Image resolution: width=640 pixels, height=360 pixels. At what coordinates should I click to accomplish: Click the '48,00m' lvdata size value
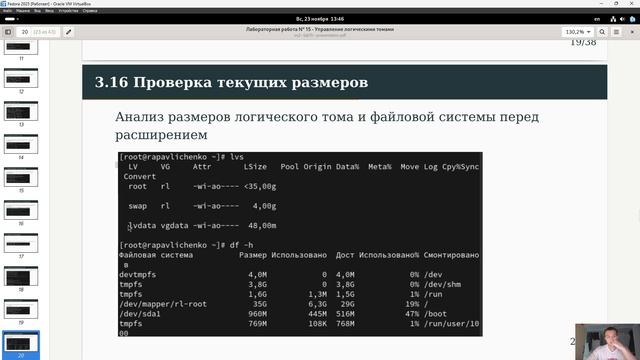coord(262,226)
